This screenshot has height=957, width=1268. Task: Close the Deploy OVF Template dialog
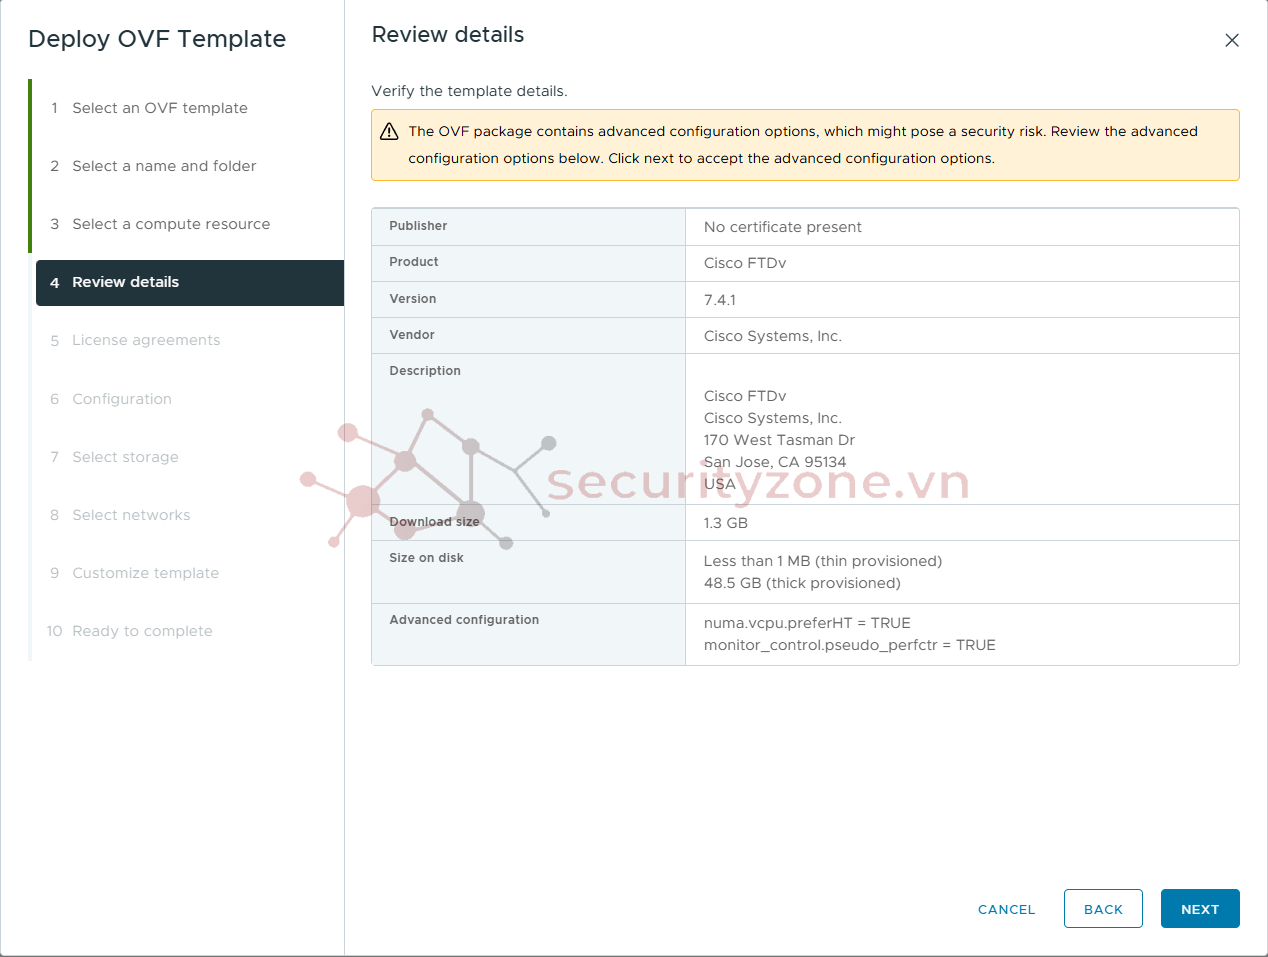click(1232, 40)
